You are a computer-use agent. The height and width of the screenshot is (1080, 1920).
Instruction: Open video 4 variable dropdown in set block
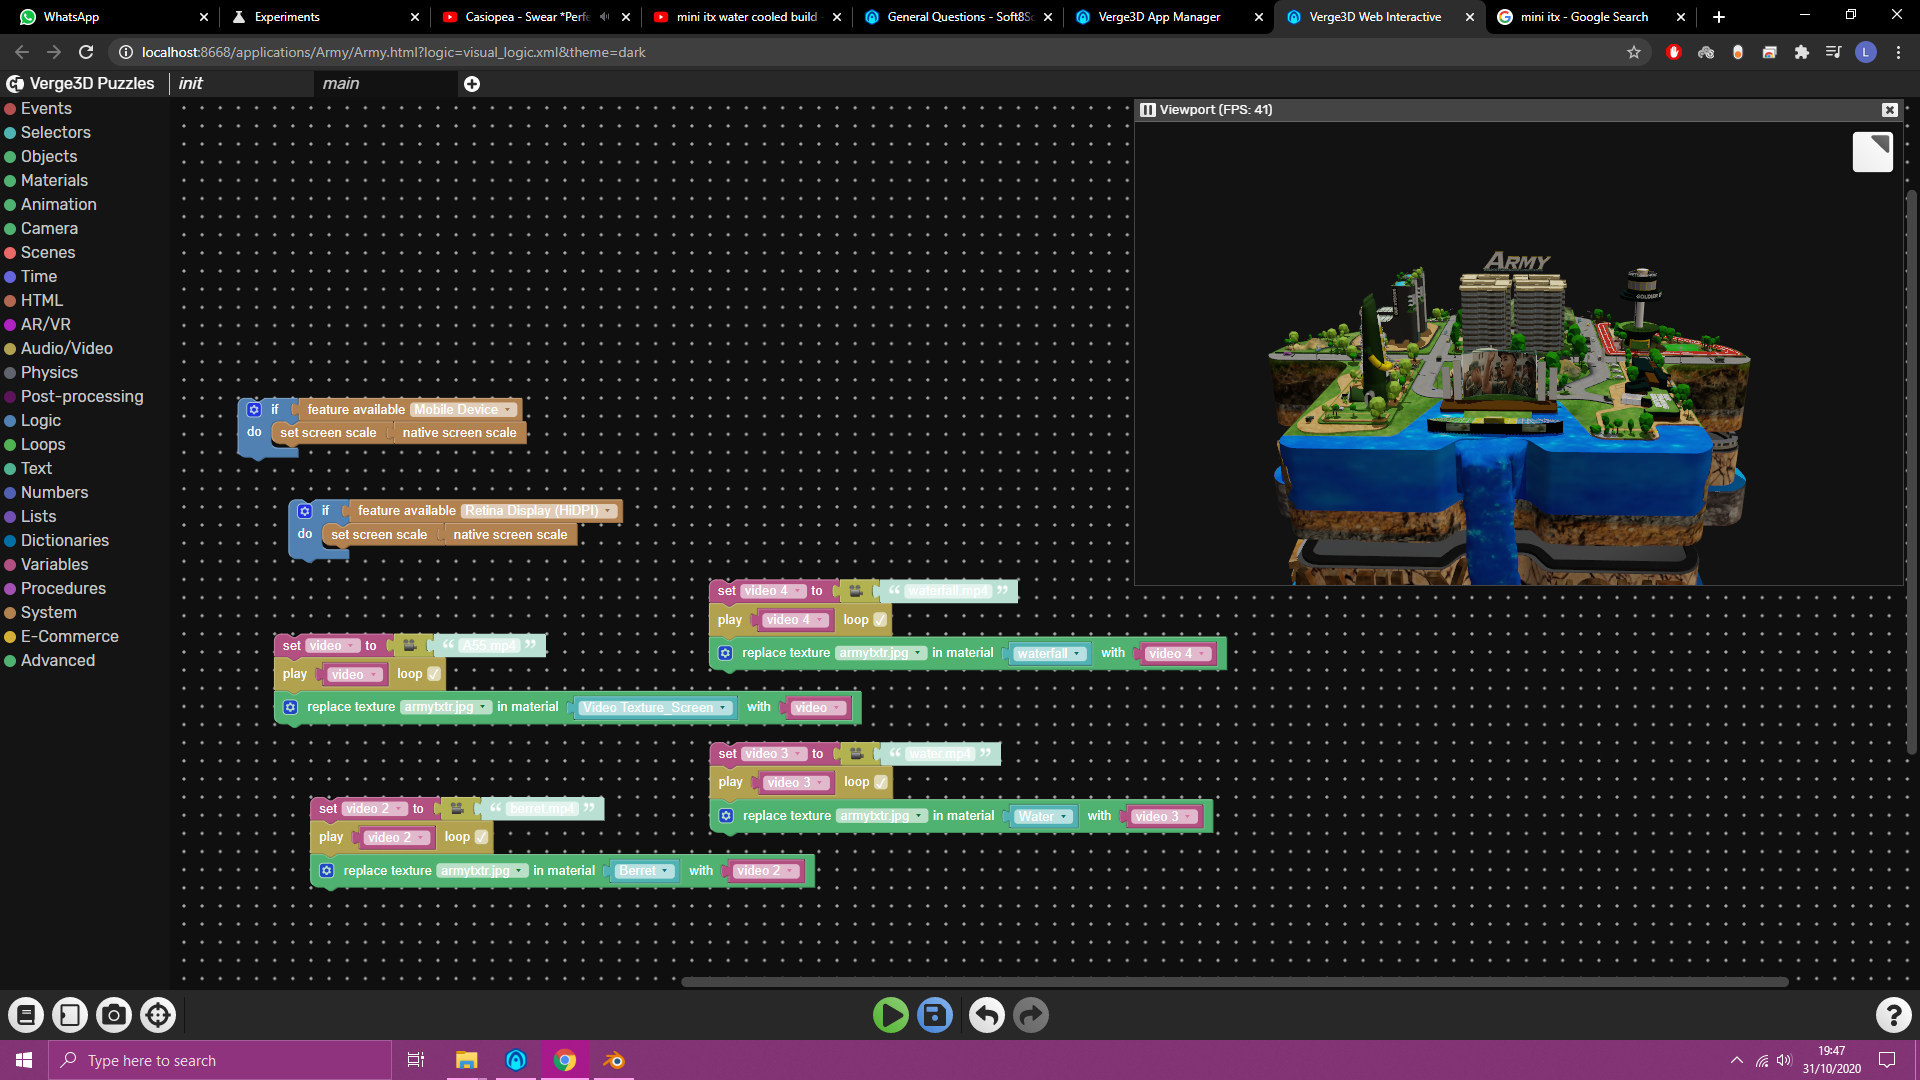click(x=773, y=591)
